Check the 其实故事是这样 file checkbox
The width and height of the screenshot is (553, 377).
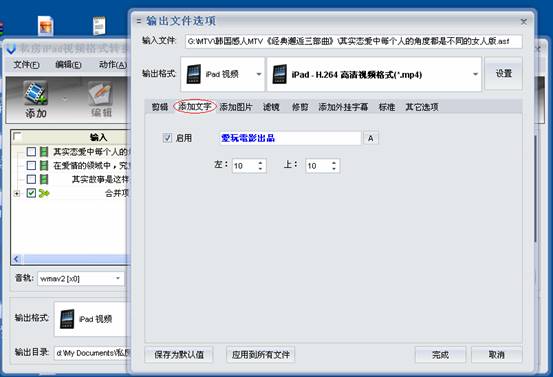click(31, 179)
